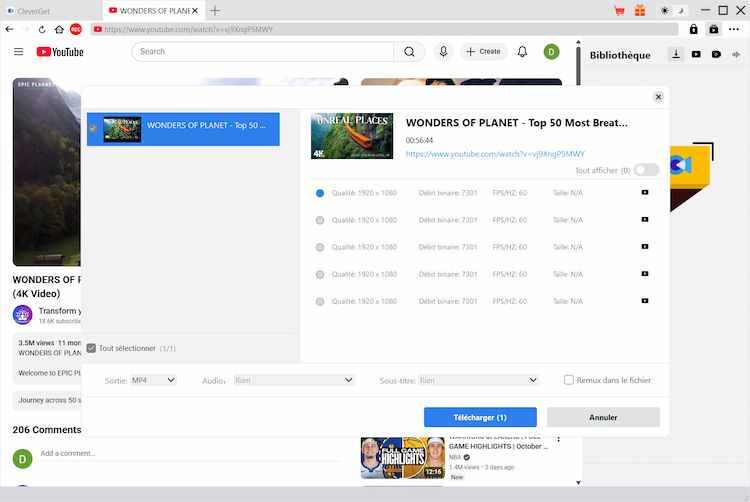Select the third quality option radio button
This screenshot has height=502, width=750.
[320, 247]
